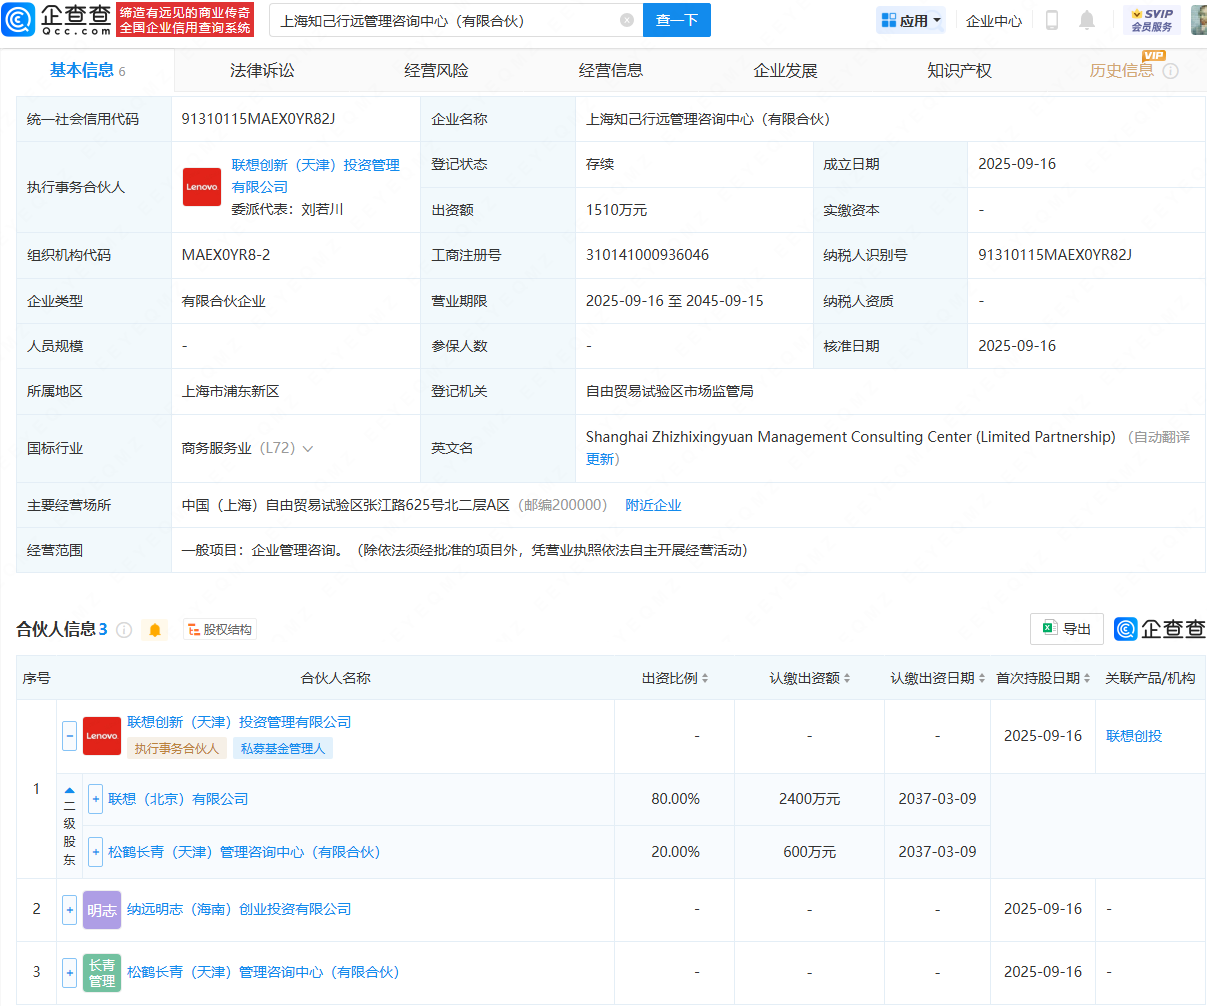The width and height of the screenshot is (1207, 1006).
Task: Expand the 商务服务业 industry dropdown arrow
Action: pos(308,449)
